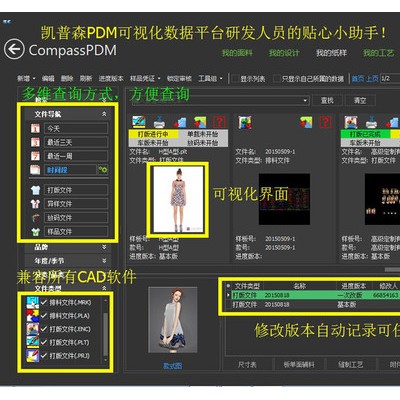
Task: Go to the 上页 previous page link
Action: pyautogui.click(x=372, y=79)
